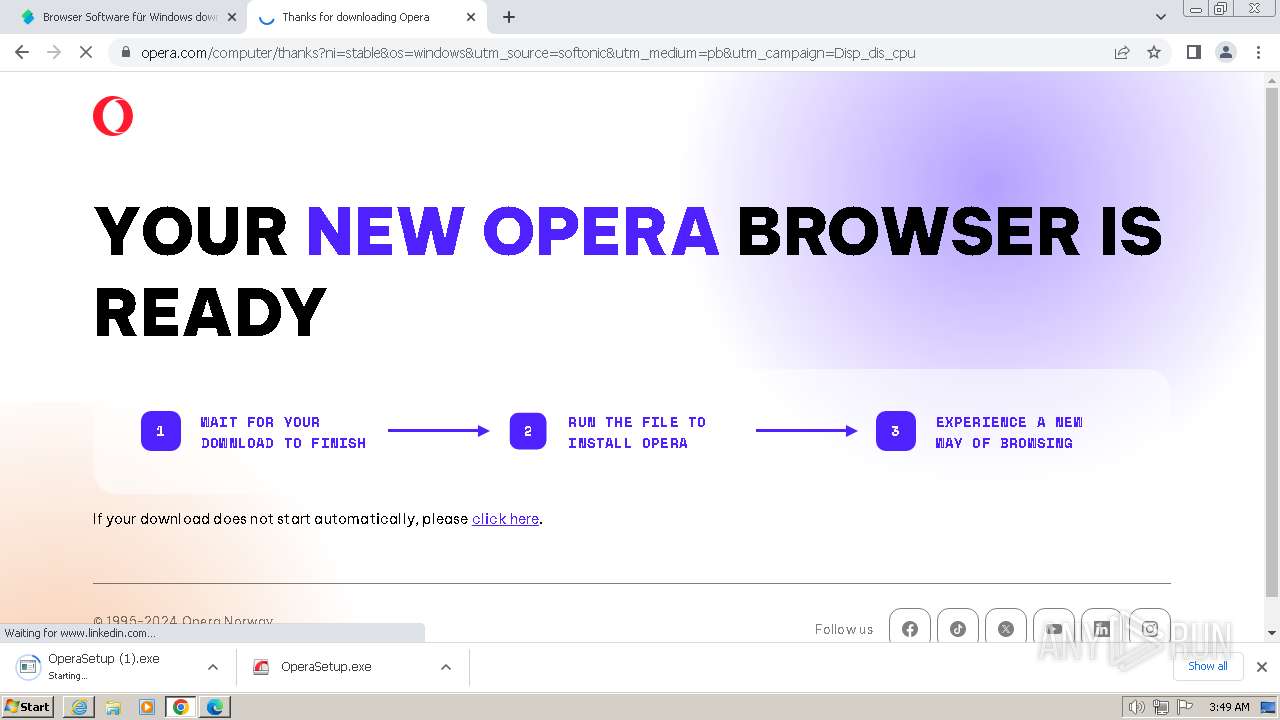Close the Thanks for downloading Opera tab
The width and height of the screenshot is (1280, 720).
click(x=471, y=17)
